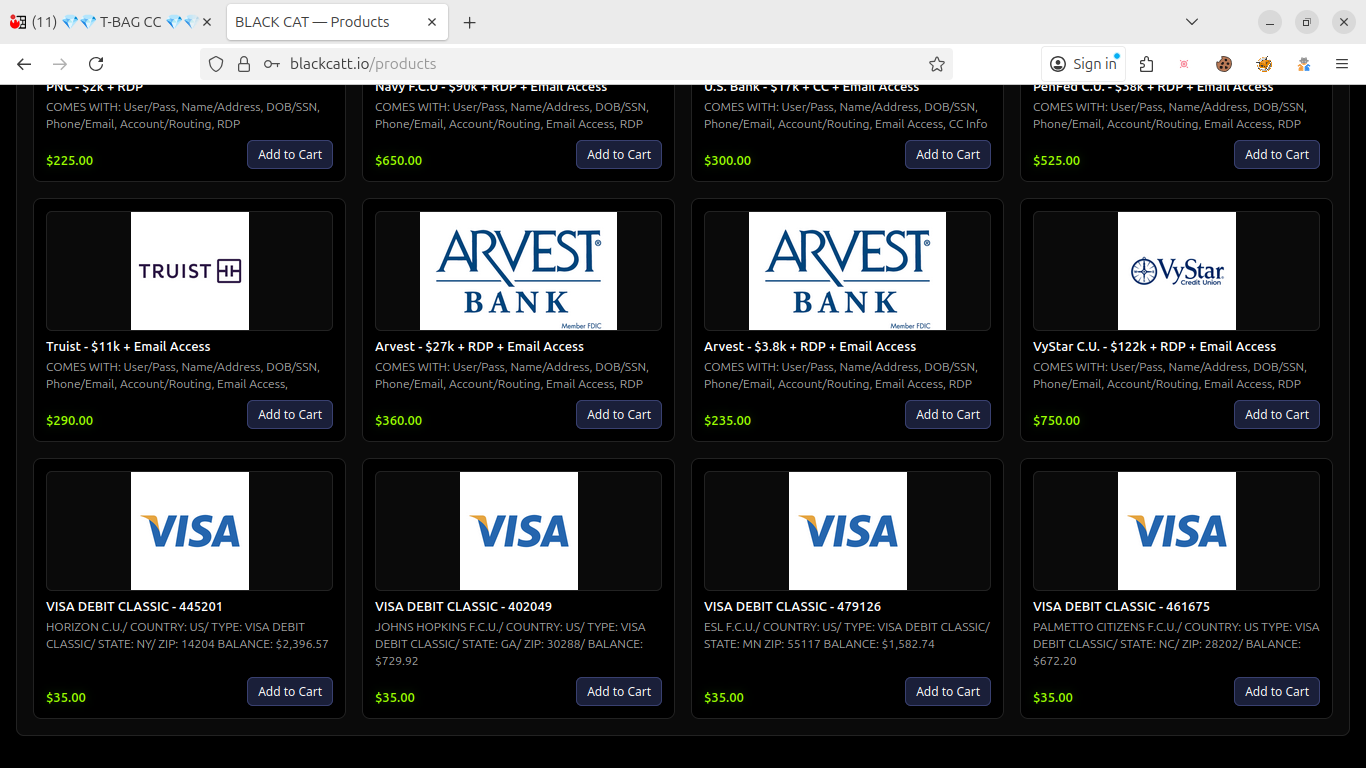This screenshot has width=1366, height=768.
Task: Expand the List all tabs chevron
Action: (1192, 22)
